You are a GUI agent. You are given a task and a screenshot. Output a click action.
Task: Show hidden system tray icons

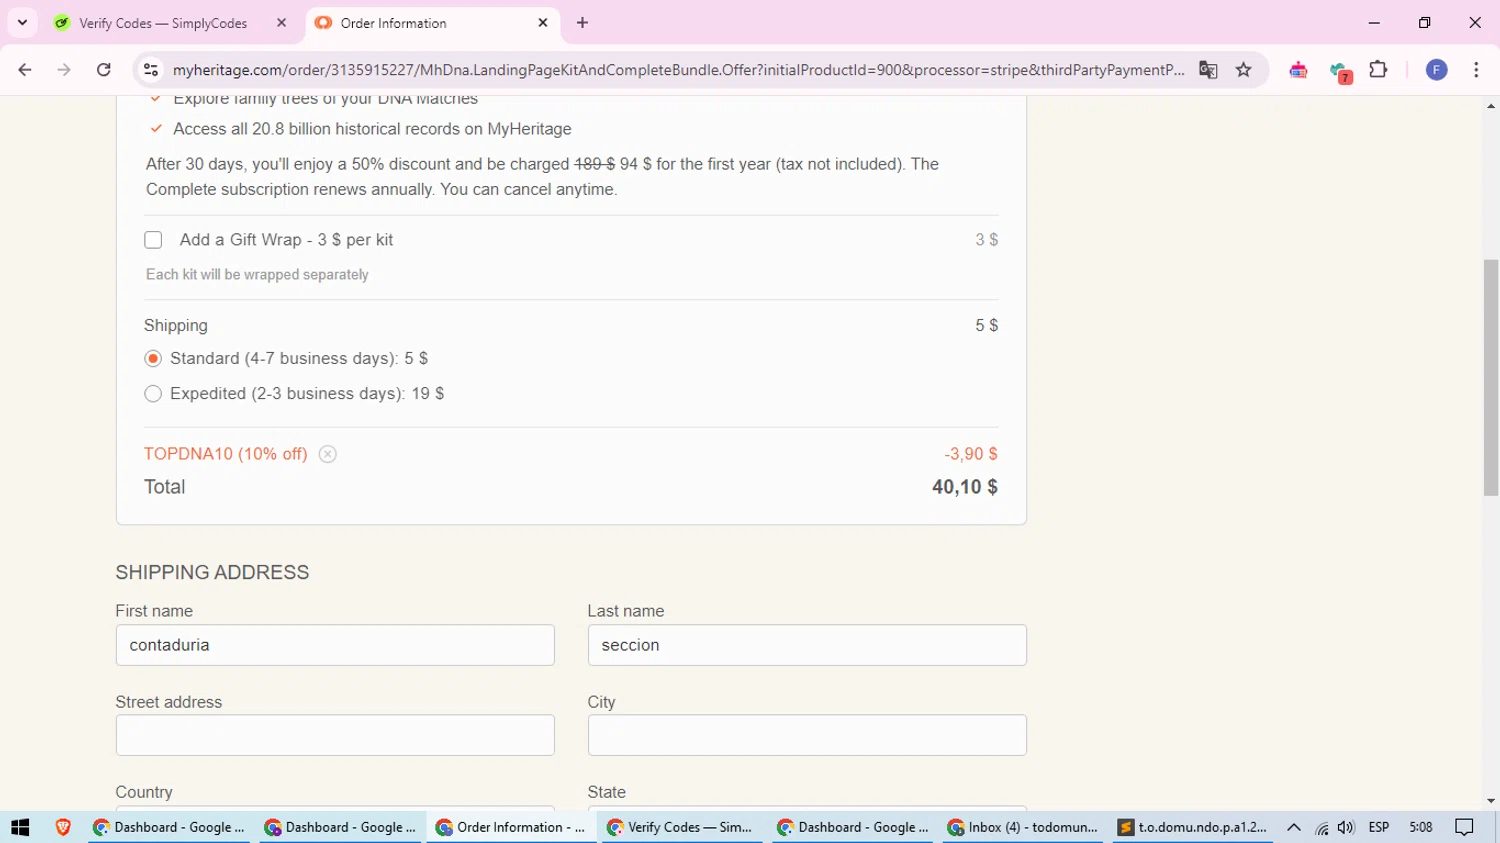tap(1293, 827)
